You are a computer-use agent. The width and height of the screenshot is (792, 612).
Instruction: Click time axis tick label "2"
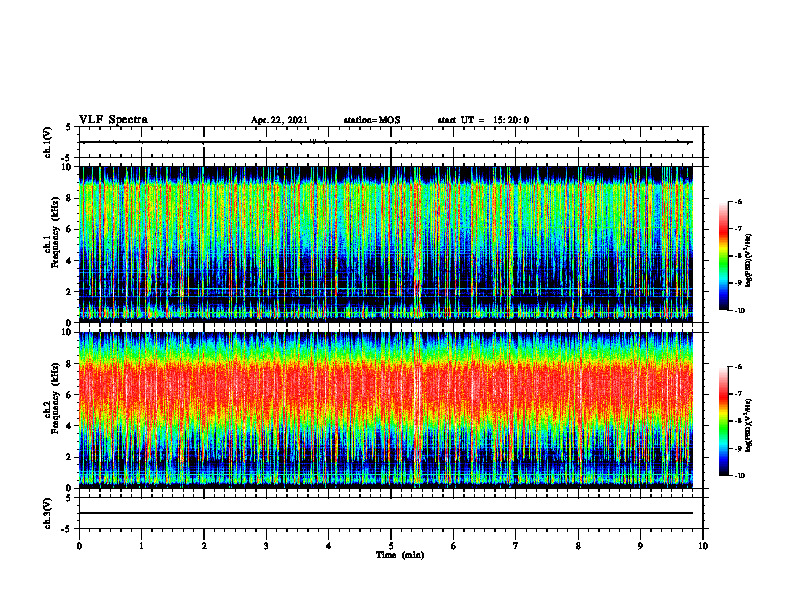click(204, 546)
